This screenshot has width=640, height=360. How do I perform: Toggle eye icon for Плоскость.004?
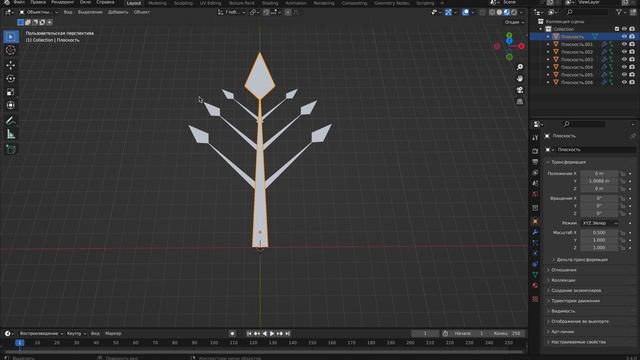click(624, 67)
